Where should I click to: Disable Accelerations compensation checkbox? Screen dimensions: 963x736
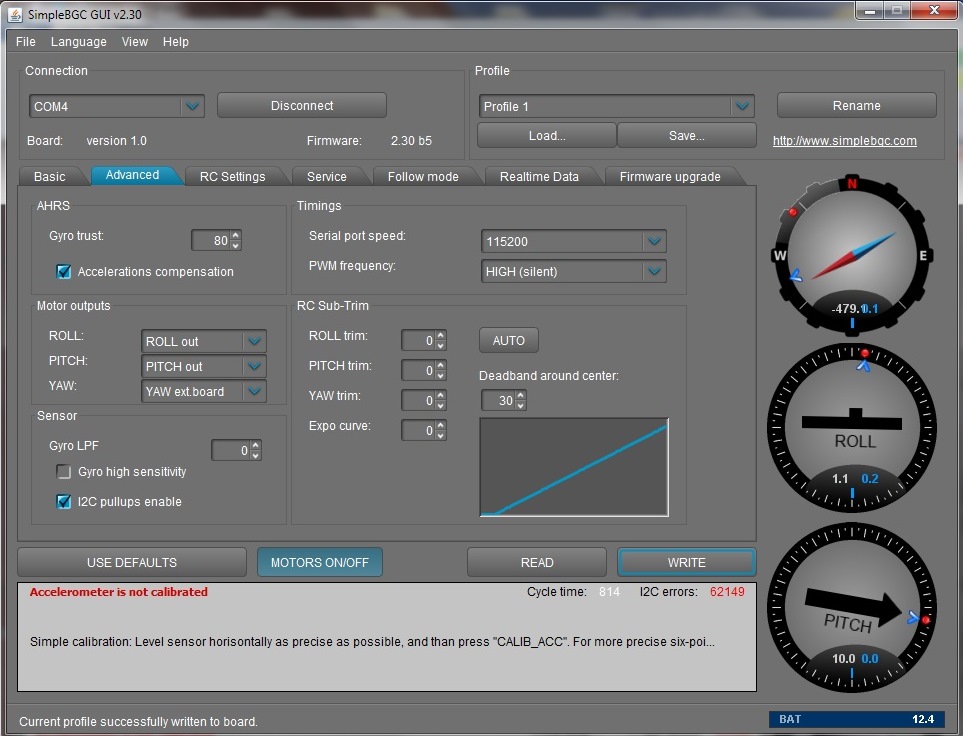(x=64, y=272)
